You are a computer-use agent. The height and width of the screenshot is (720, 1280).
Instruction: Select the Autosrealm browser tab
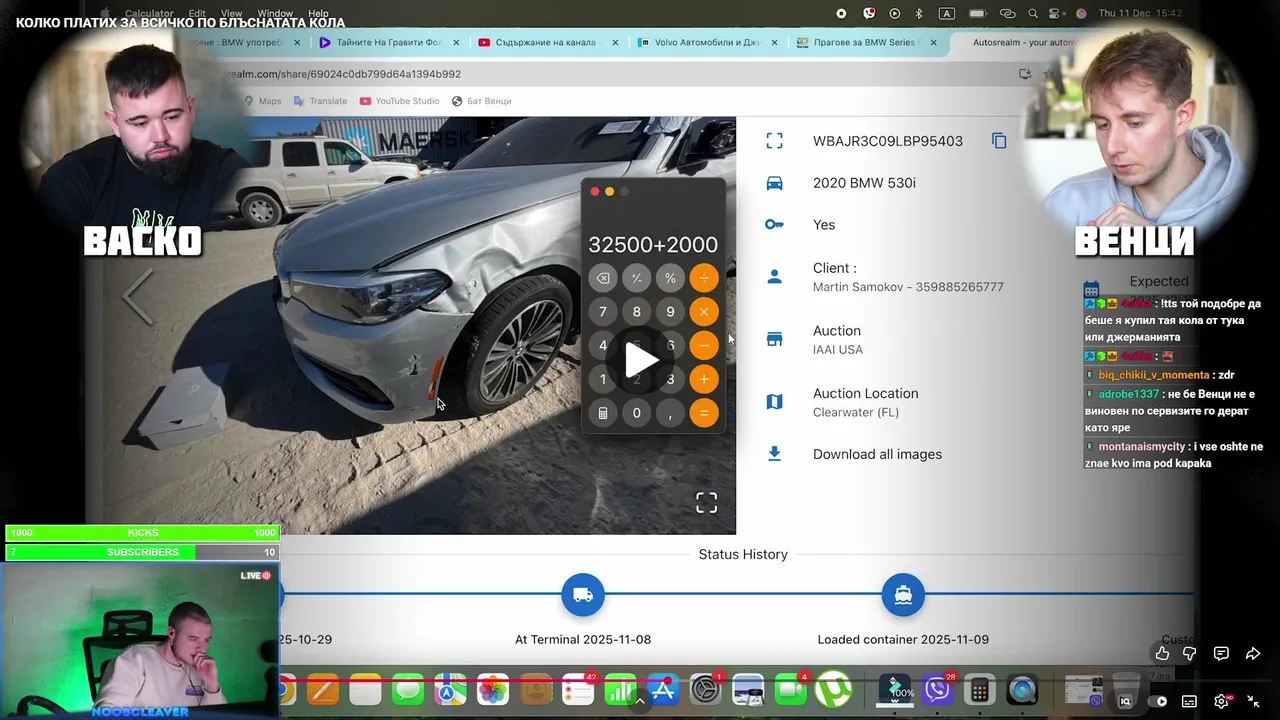(1023, 43)
